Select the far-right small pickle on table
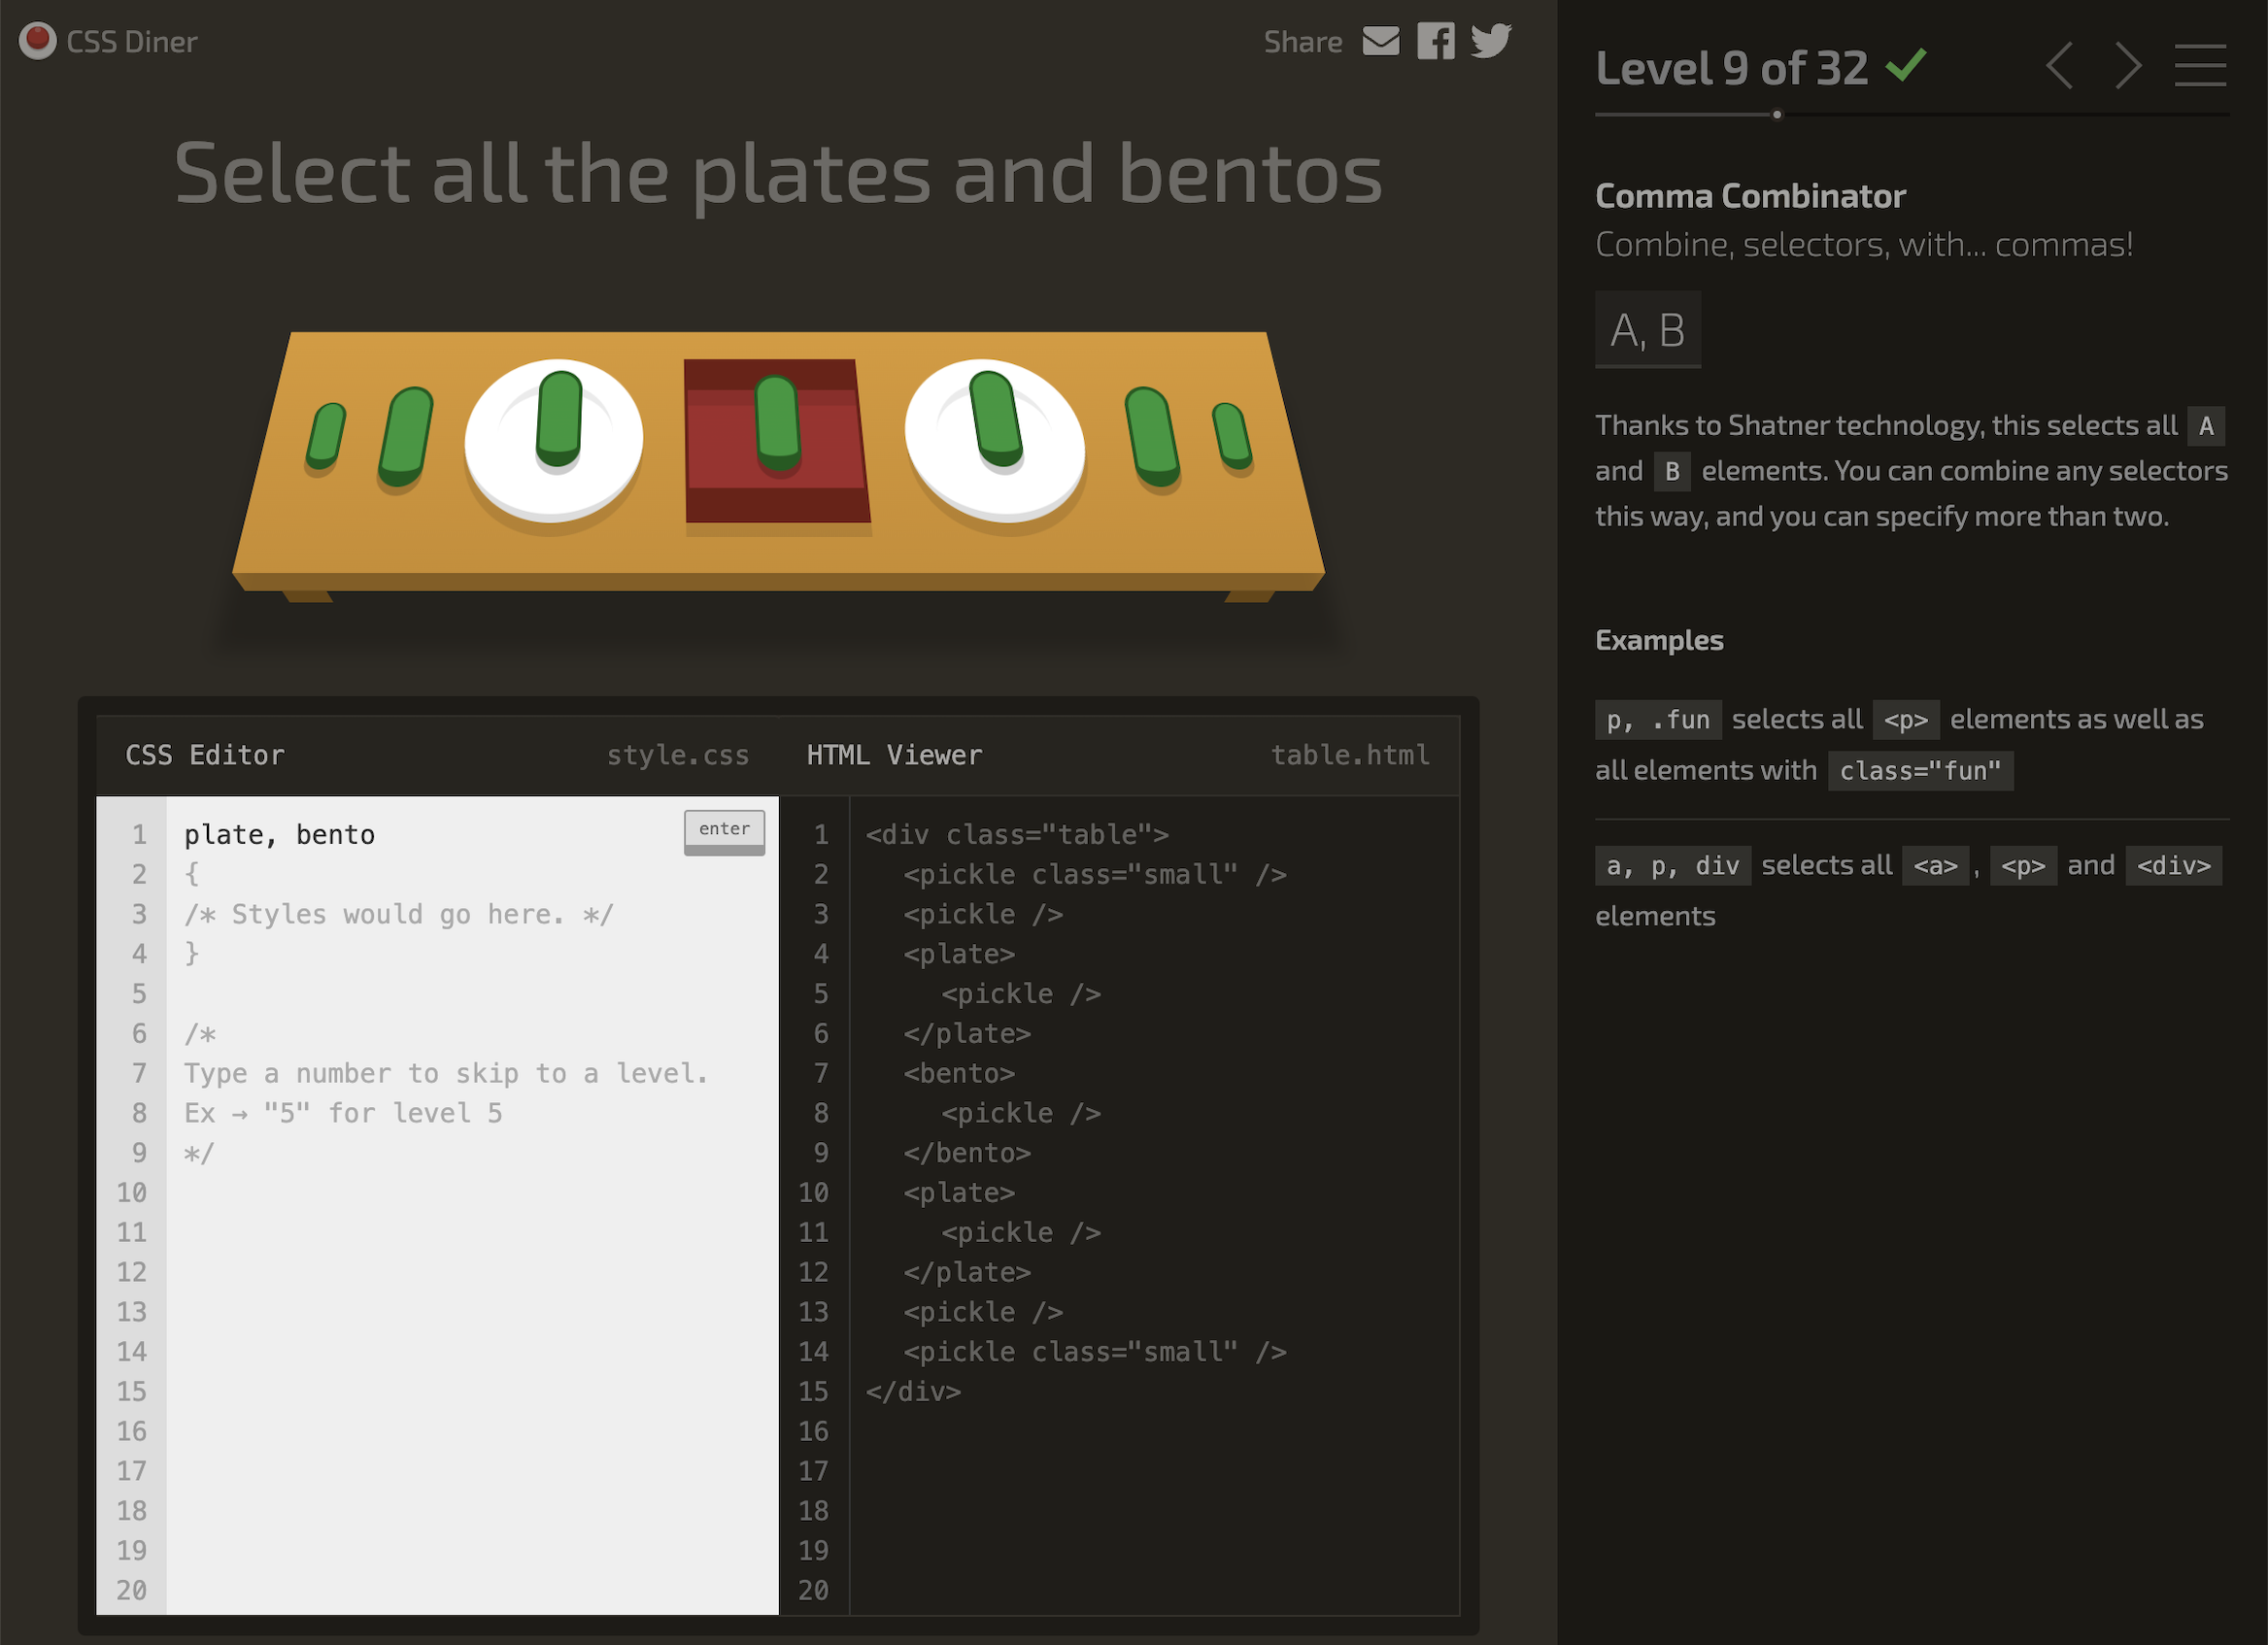Screen dimensions: 2268x1645 click(1231, 436)
